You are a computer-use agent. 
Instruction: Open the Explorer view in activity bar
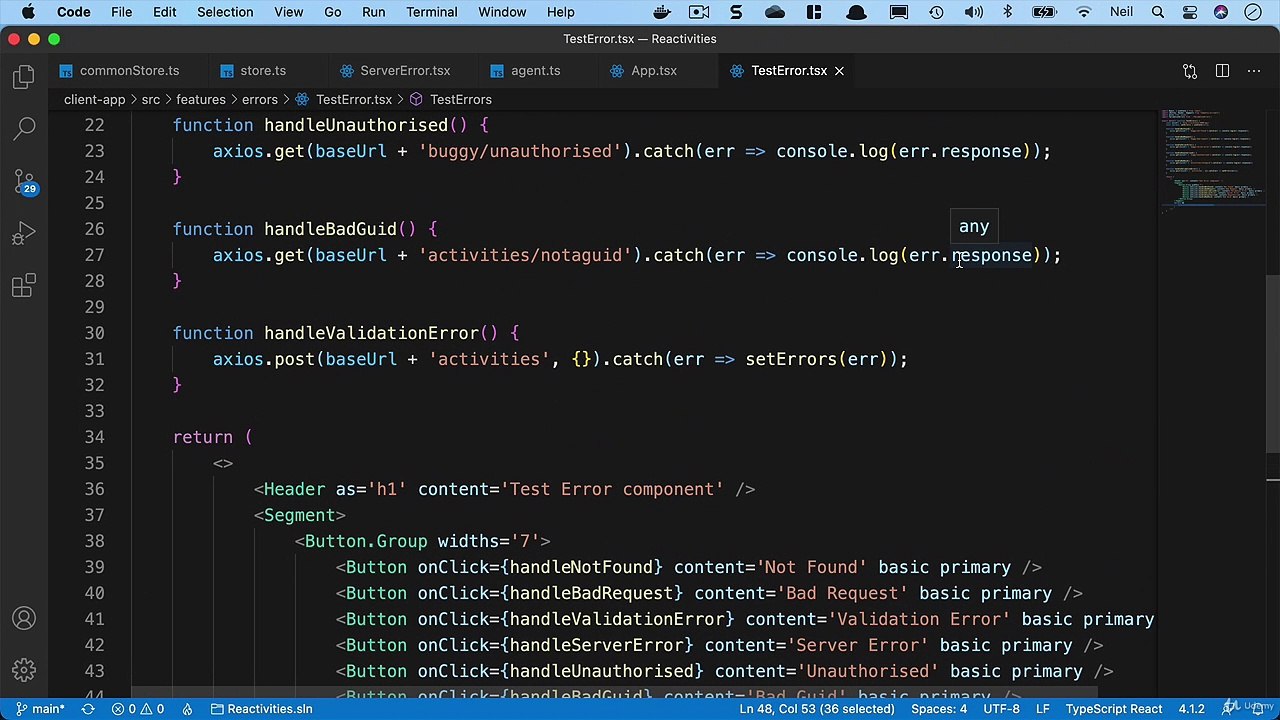click(x=24, y=77)
